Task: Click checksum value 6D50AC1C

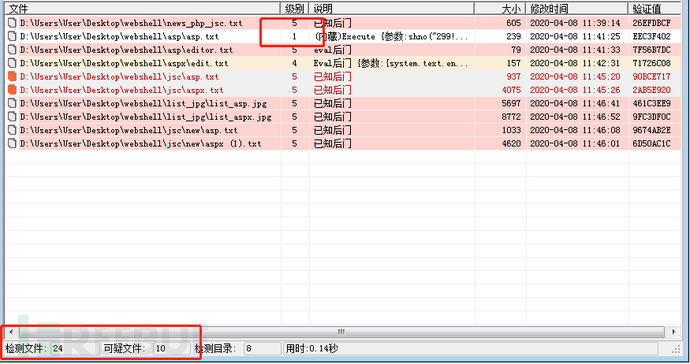Action: point(652,143)
